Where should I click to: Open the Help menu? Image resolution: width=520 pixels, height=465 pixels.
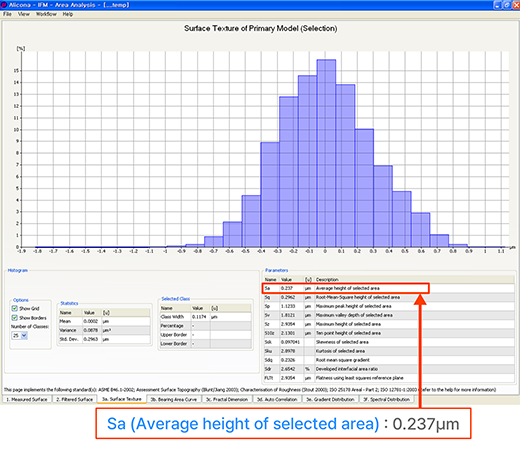pyautogui.click(x=68, y=14)
